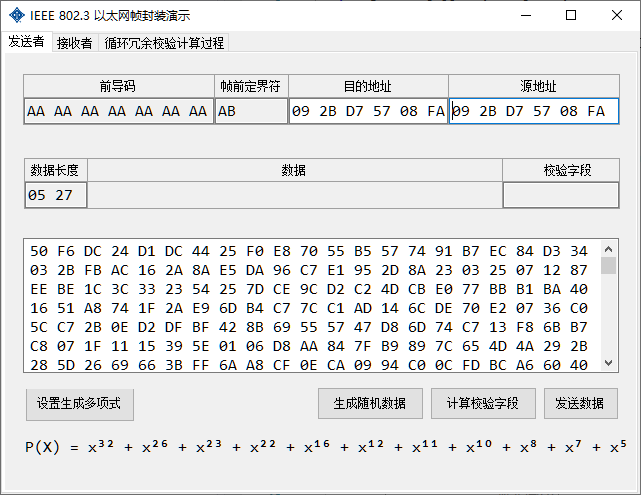Click the 前导码 preamble field
Viewport: 641px width, 495px height.
118,111
